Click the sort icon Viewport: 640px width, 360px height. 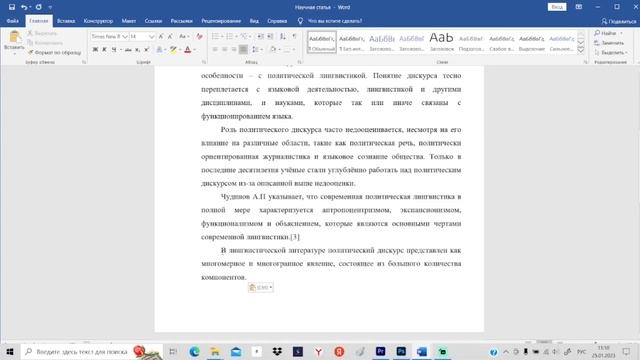pos(282,36)
